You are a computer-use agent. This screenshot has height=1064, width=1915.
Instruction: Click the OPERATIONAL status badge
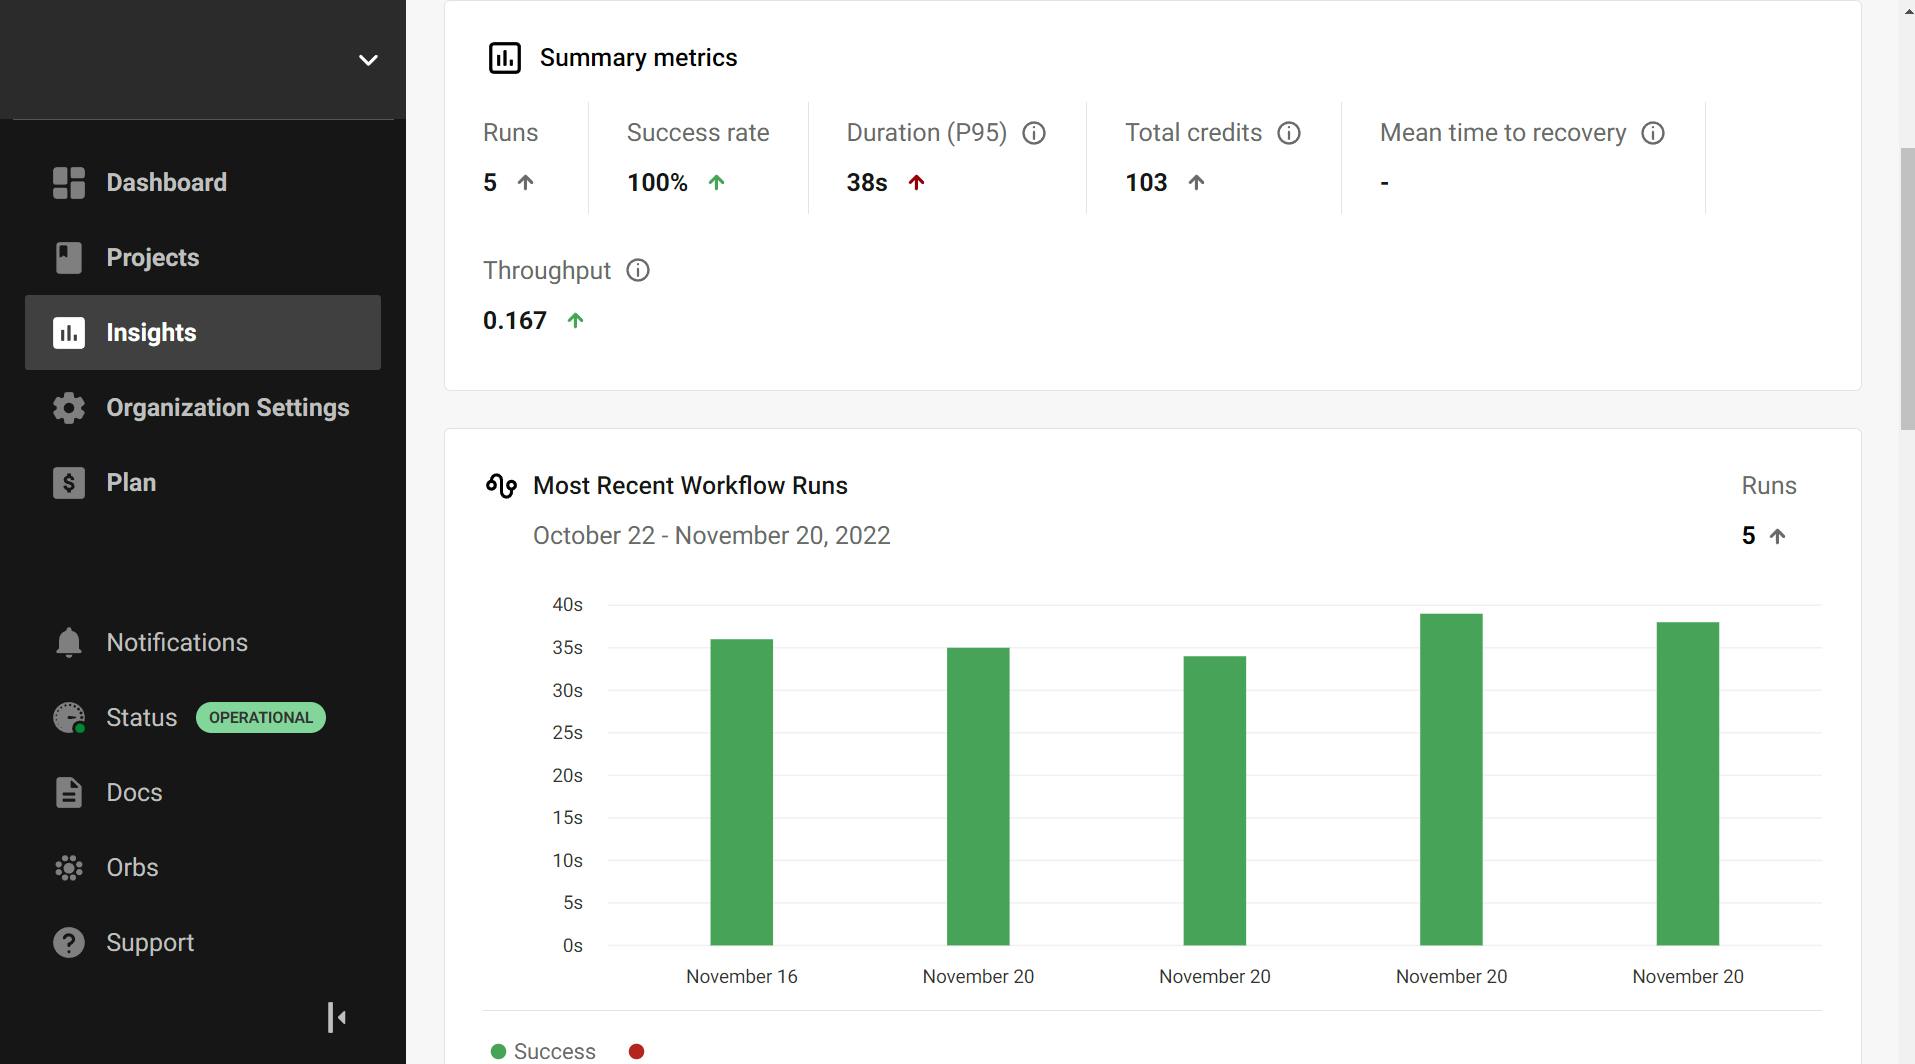260,718
